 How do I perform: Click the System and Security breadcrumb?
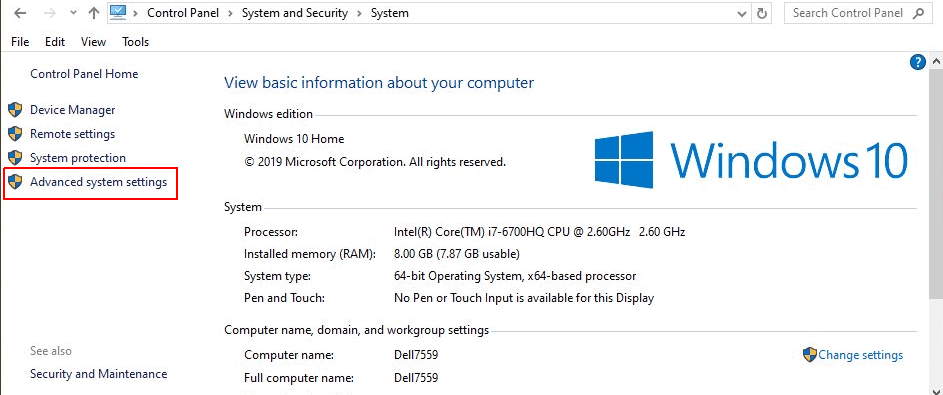[295, 13]
